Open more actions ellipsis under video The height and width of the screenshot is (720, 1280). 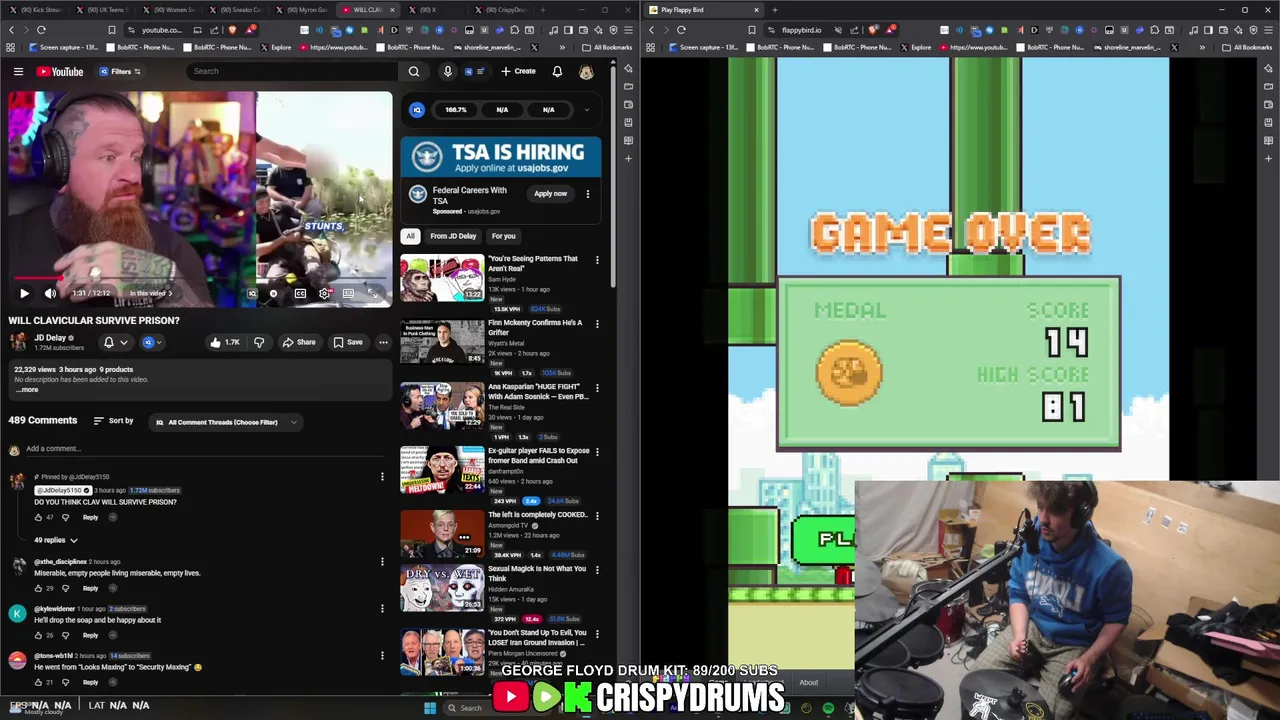coord(383,342)
